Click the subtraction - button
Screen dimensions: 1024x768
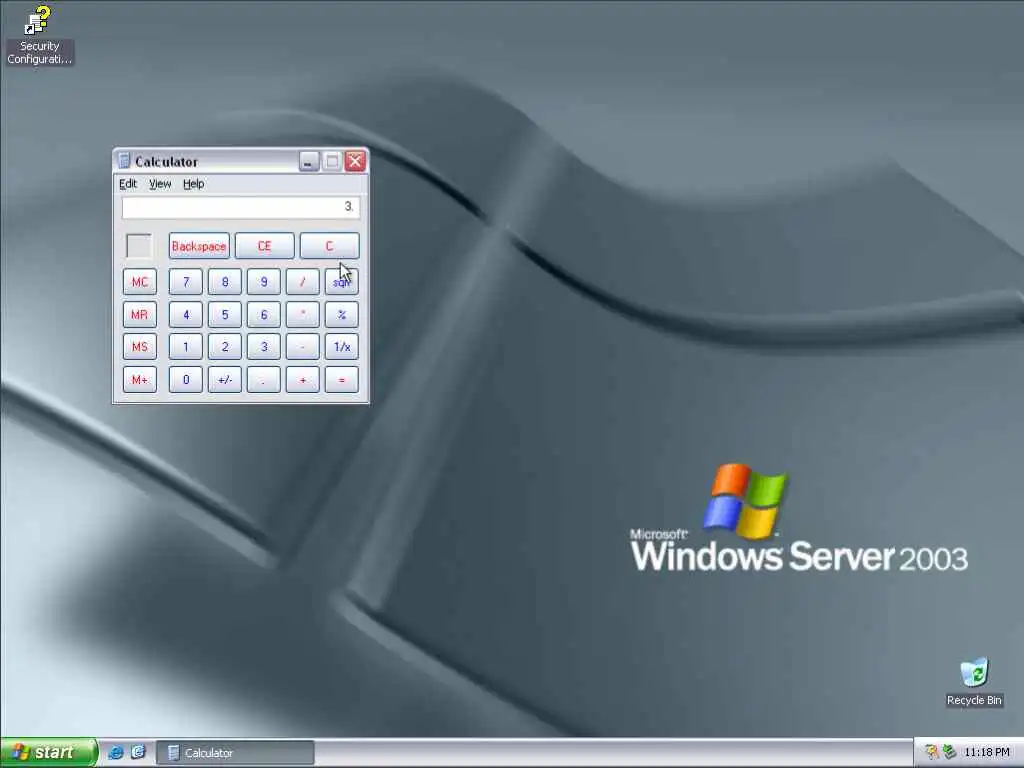click(302, 347)
